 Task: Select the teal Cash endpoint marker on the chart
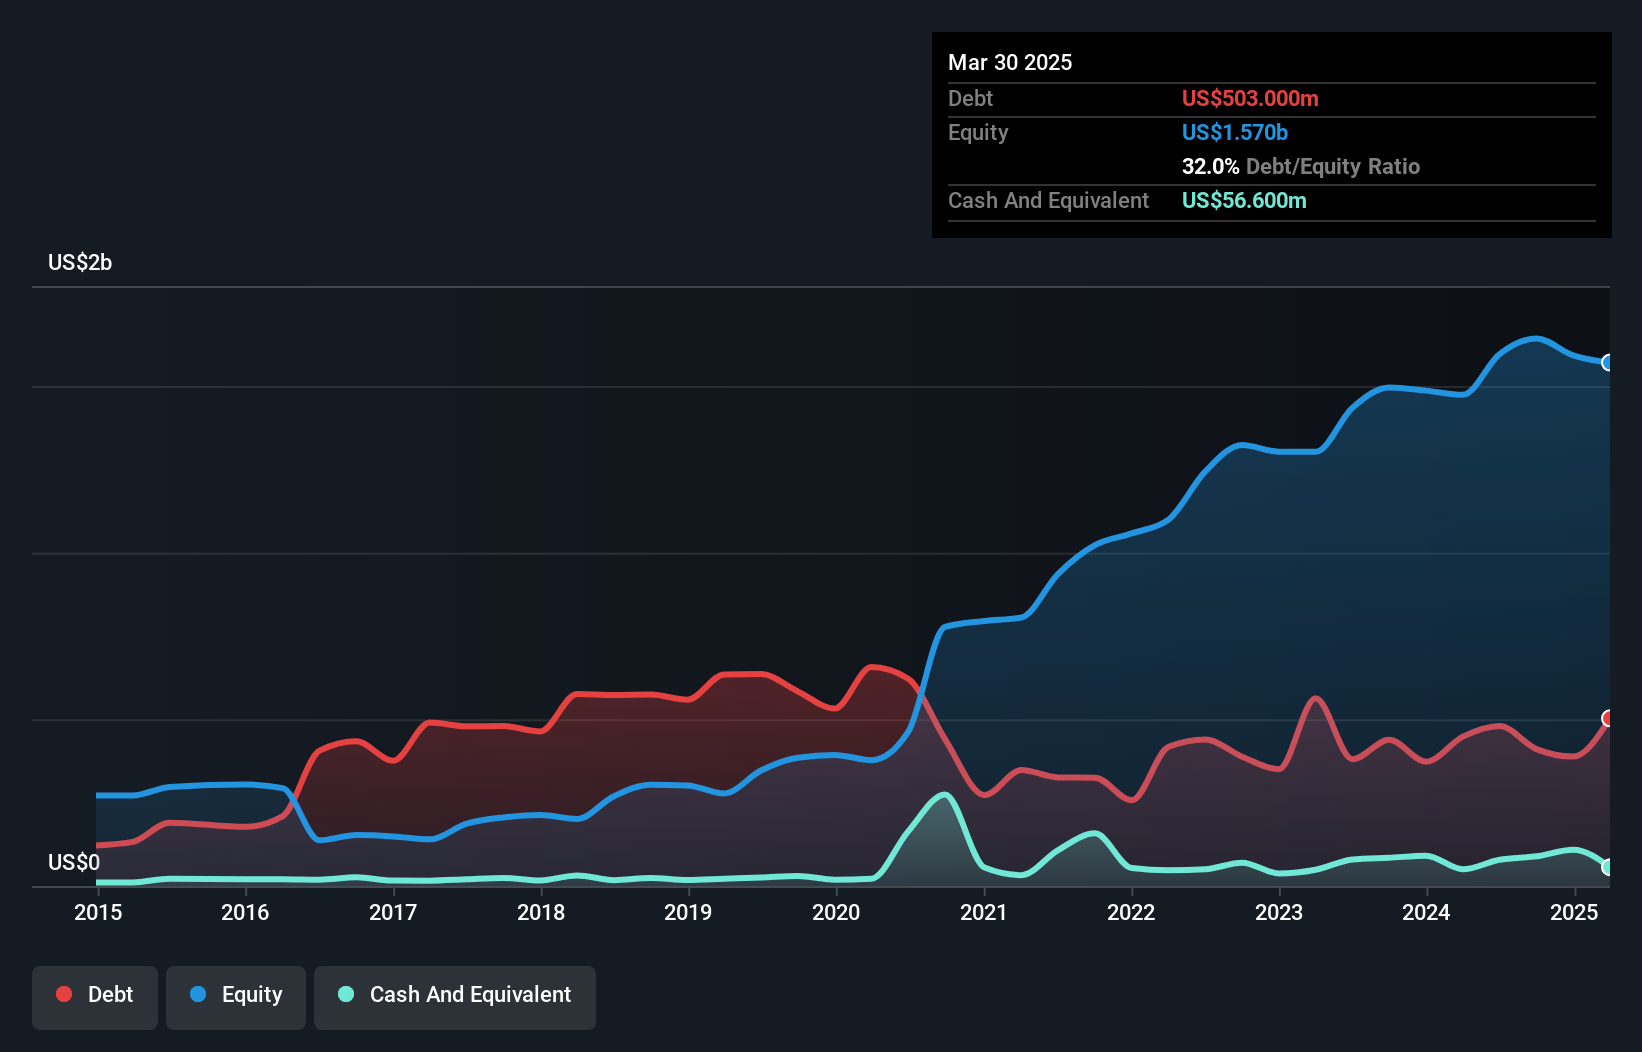[x=1608, y=867]
